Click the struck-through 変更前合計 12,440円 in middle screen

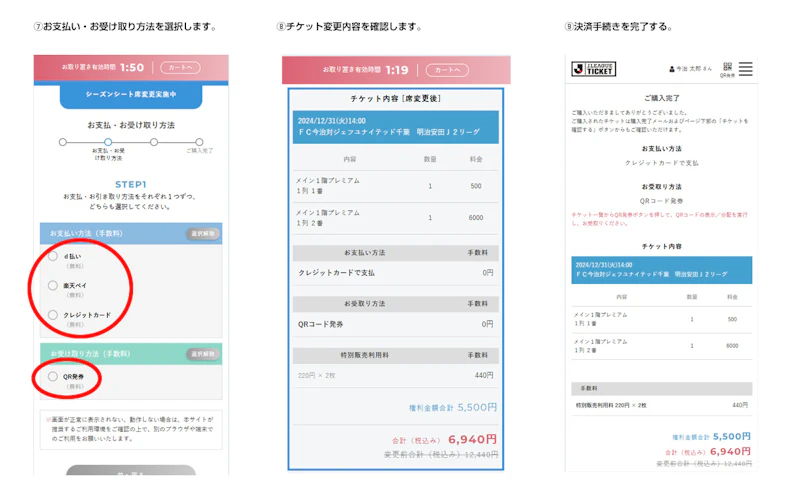click(441, 454)
